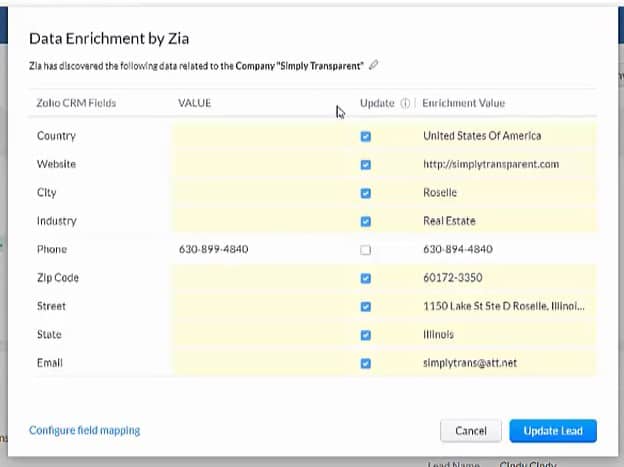Image resolution: width=624 pixels, height=467 pixels.
Task: Click the Zoho CRM Fields column header
Action: click(76, 103)
